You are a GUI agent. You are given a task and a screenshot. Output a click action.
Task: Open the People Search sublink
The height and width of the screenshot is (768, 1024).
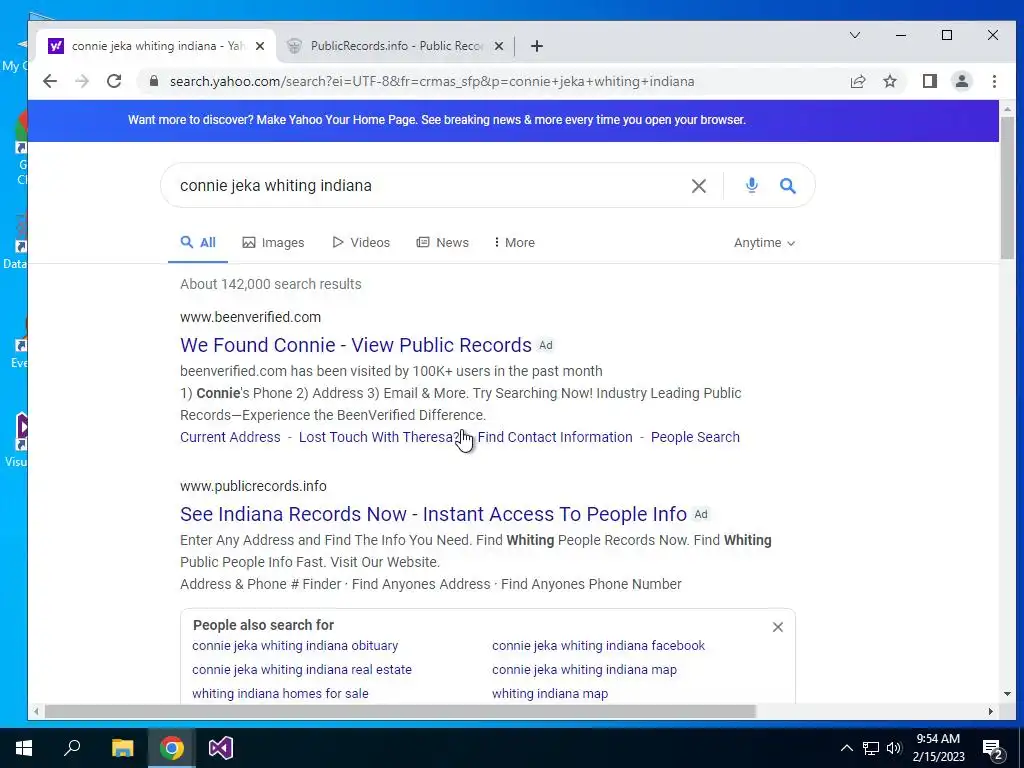[x=695, y=437]
